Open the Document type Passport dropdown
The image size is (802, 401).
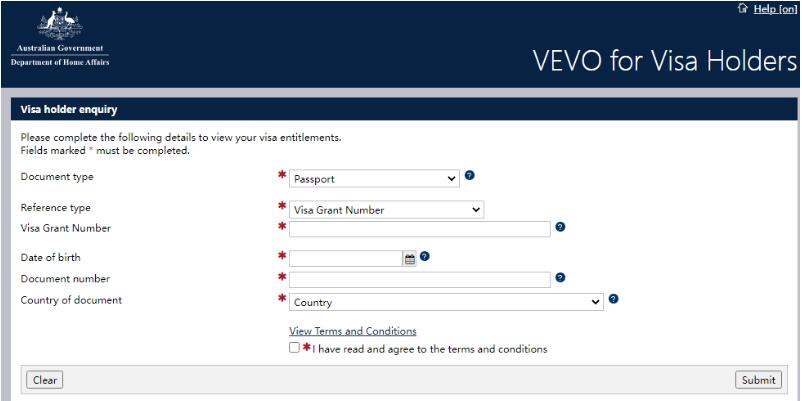pyautogui.click(x=374, y=179)
